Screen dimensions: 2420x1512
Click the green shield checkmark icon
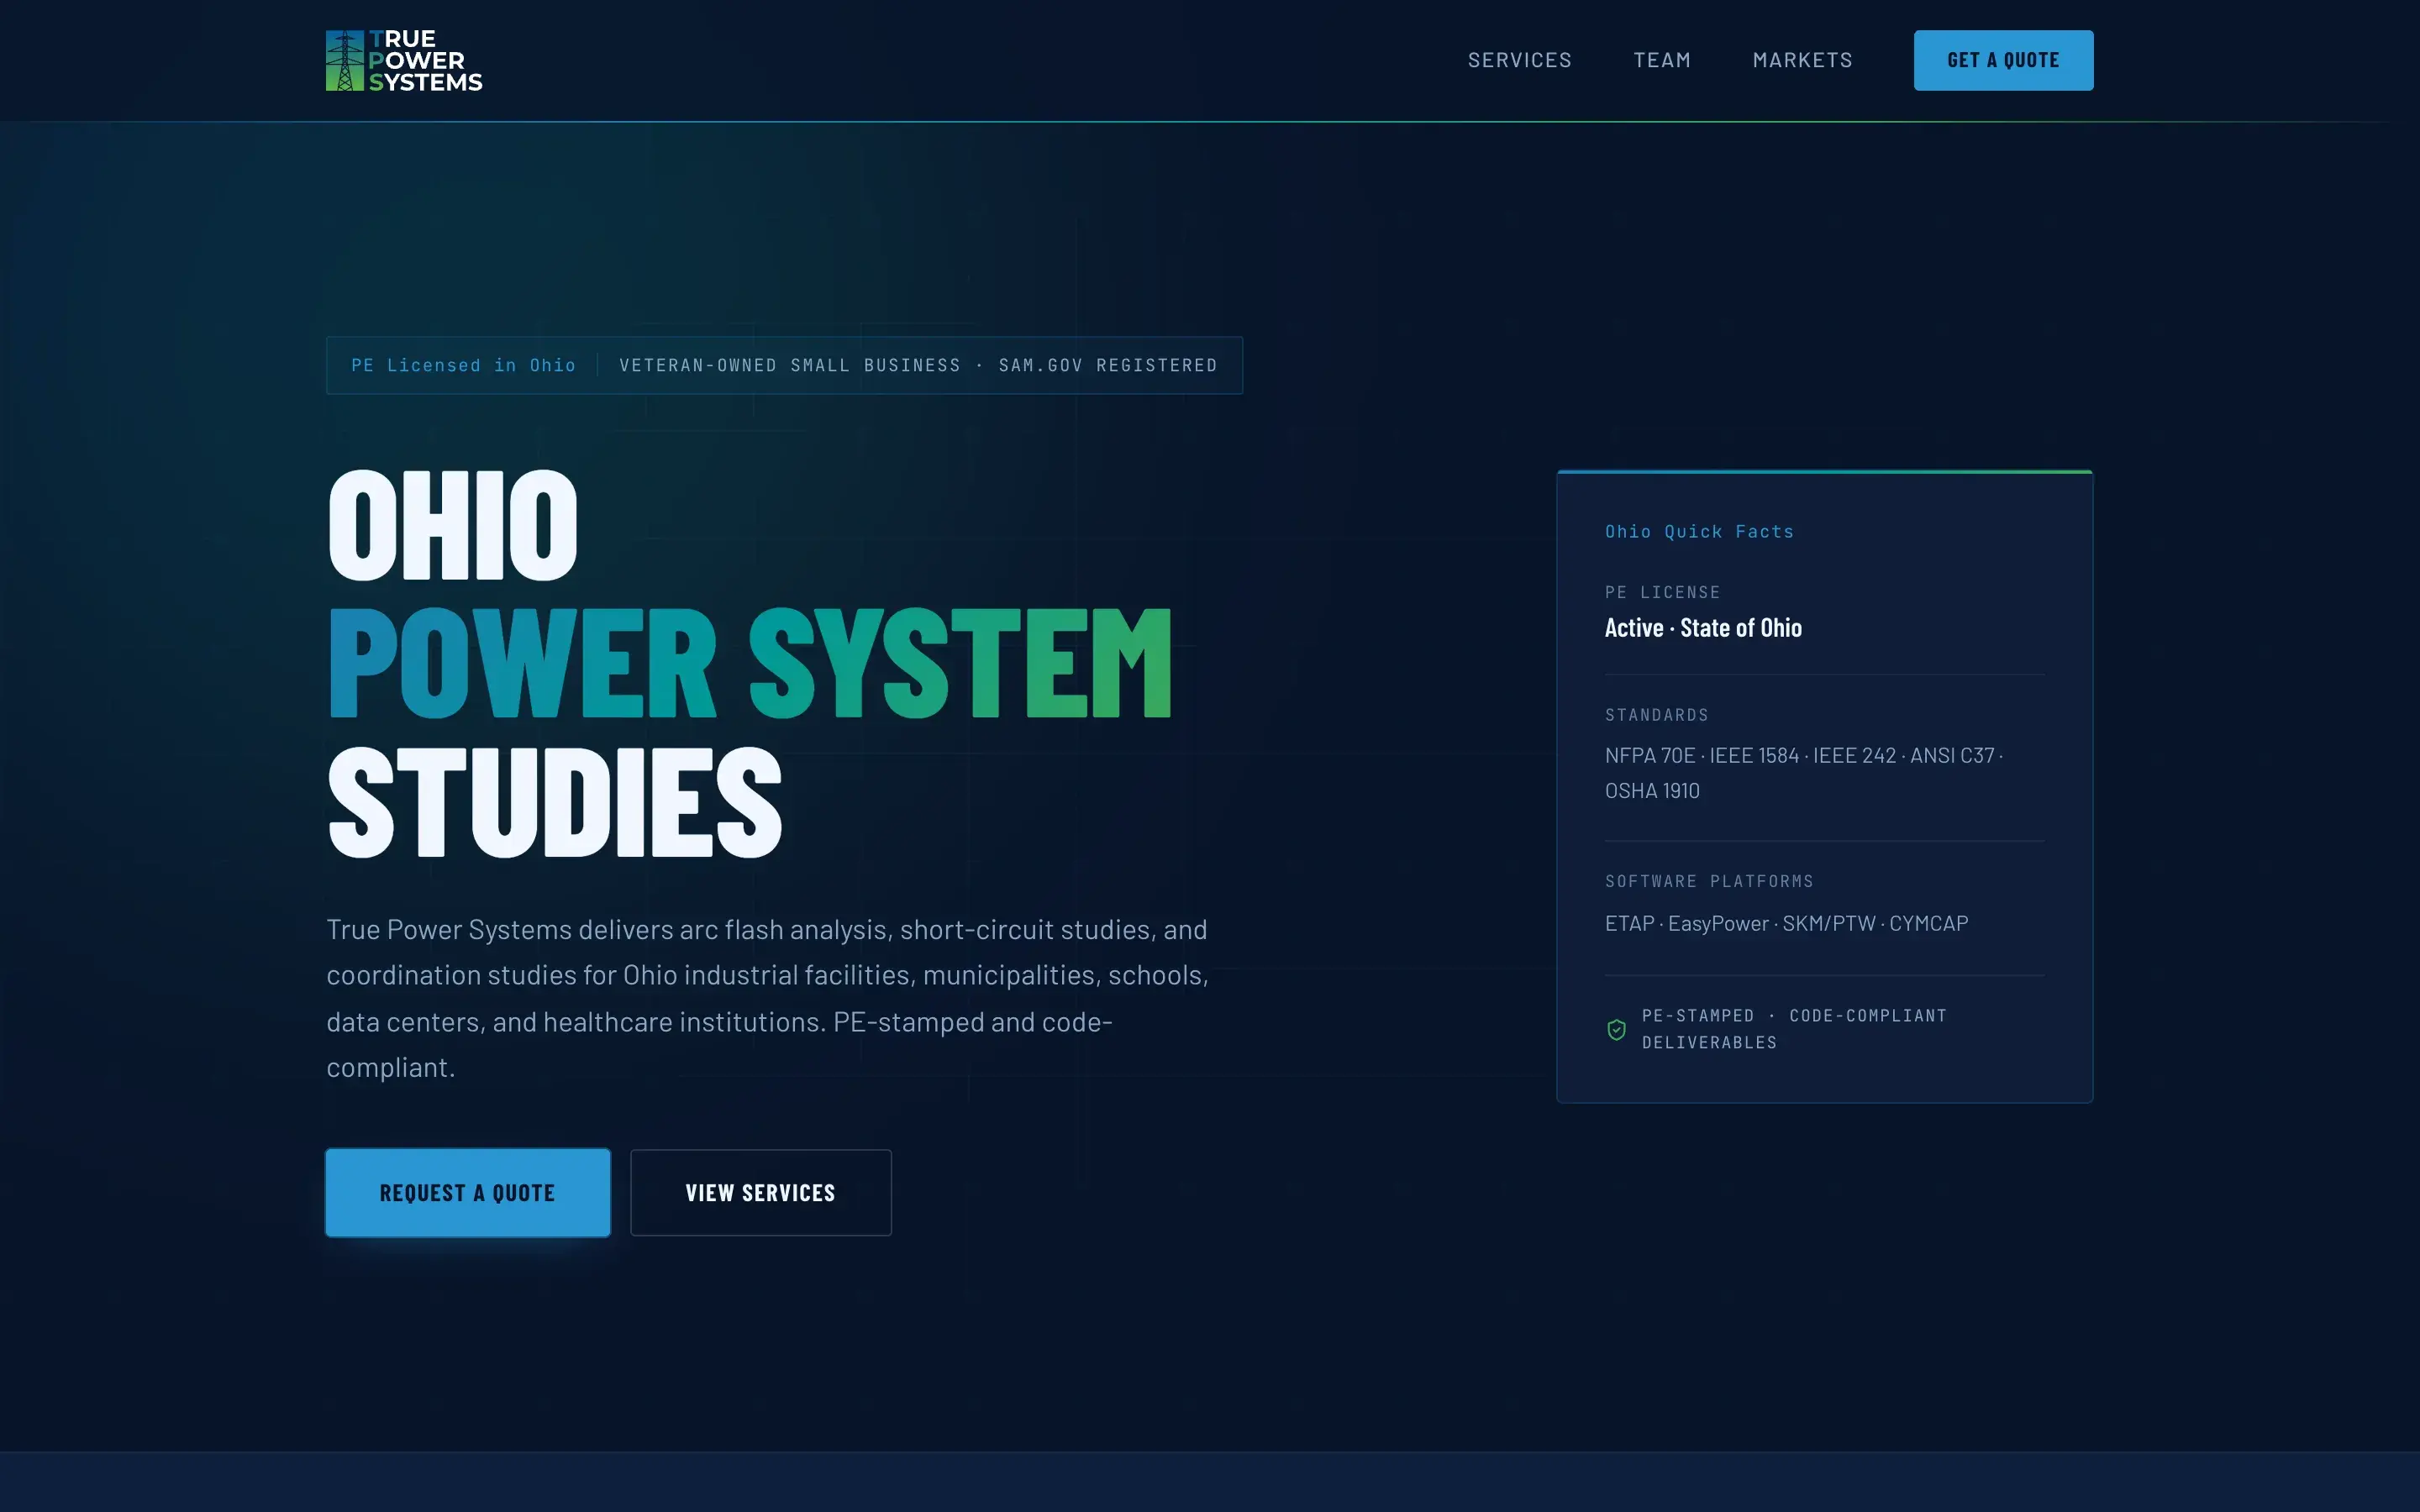[x=1616, y=1029]
